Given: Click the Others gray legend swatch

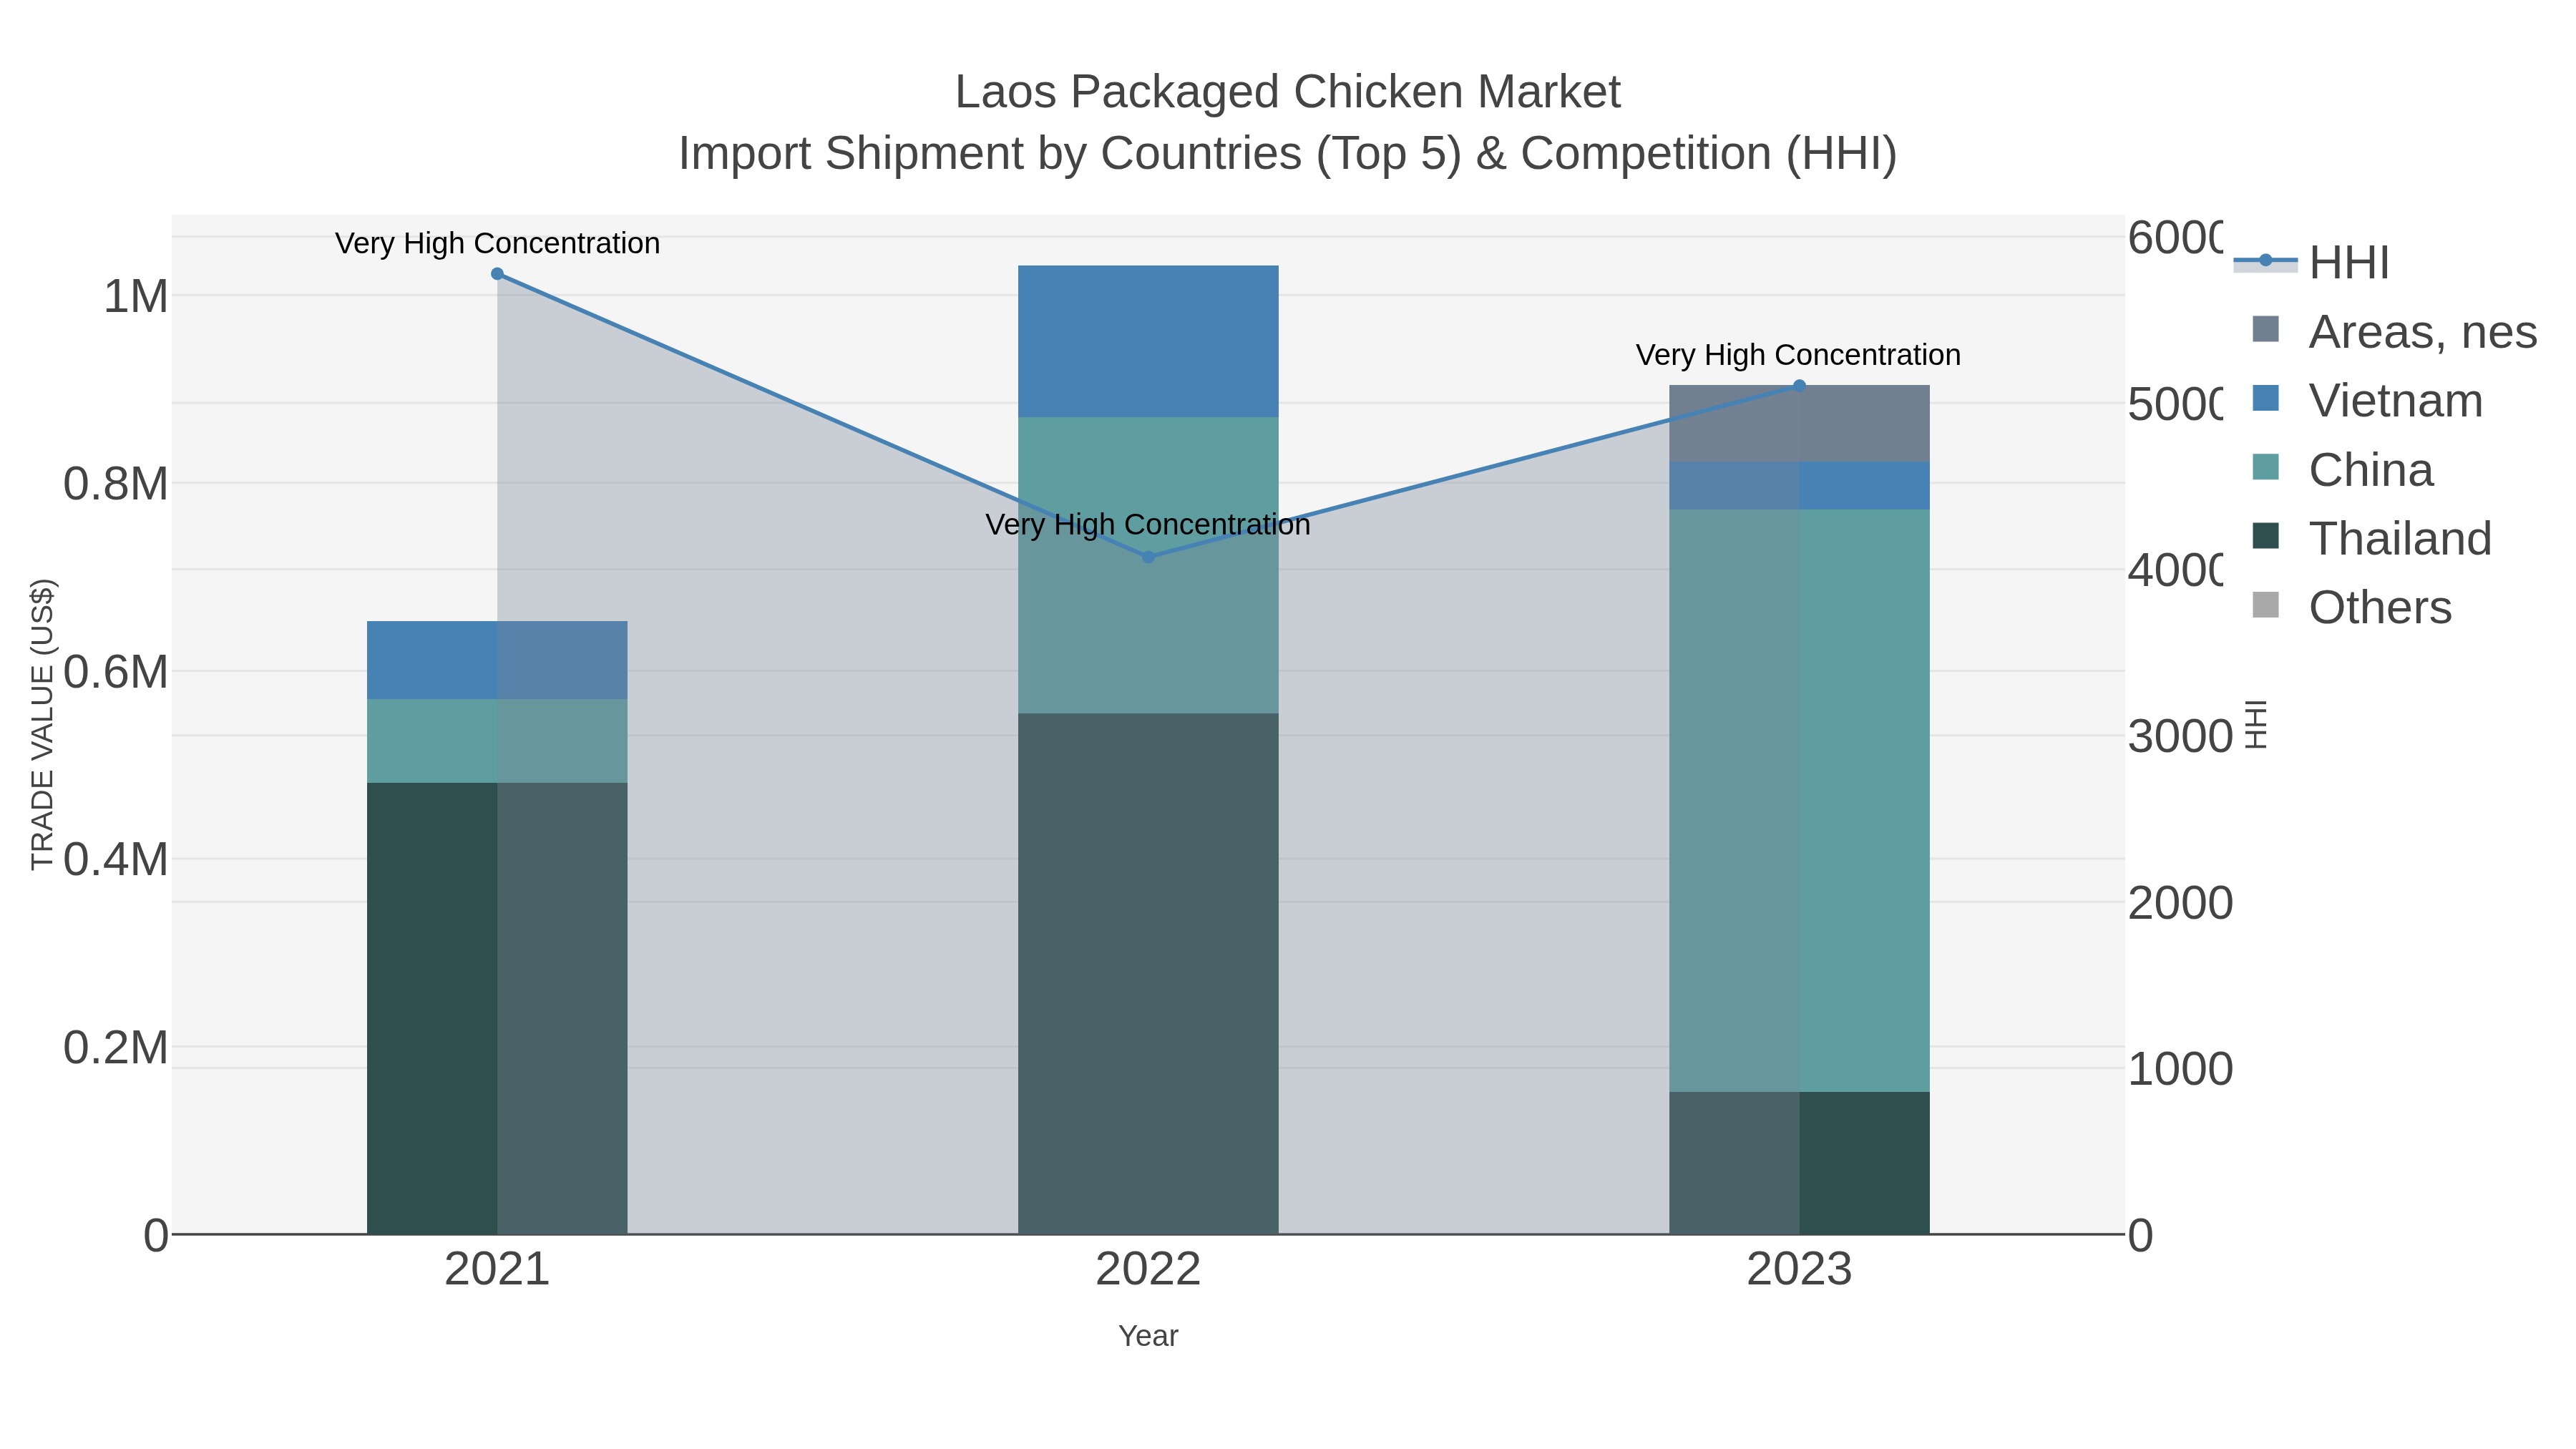Looking at the screenshot, I should click(2265, 606).
